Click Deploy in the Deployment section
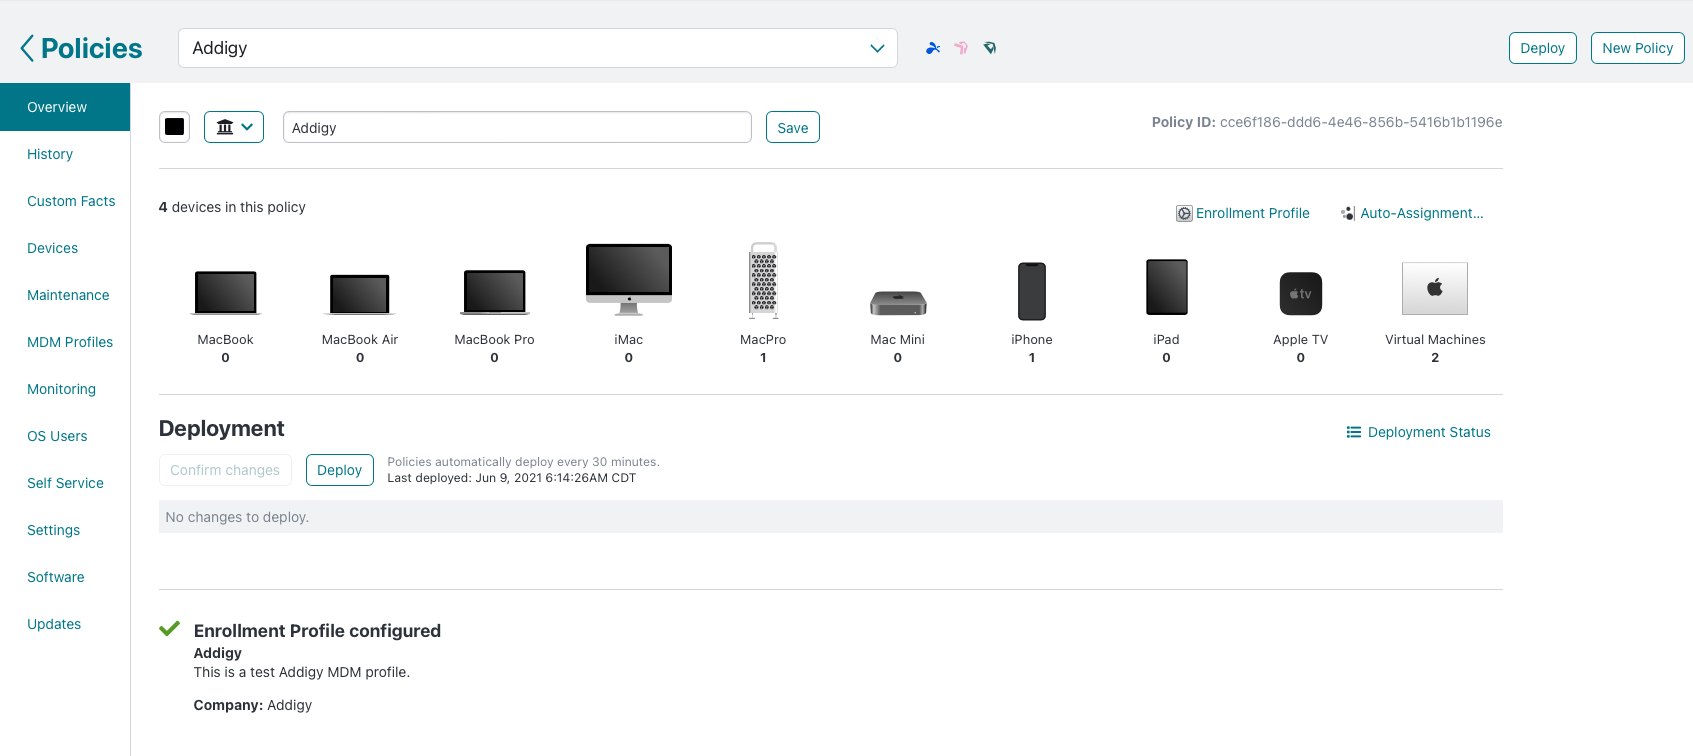This screenshot has height=756, width=1693. pyautogui.click(x=339, y=470)
